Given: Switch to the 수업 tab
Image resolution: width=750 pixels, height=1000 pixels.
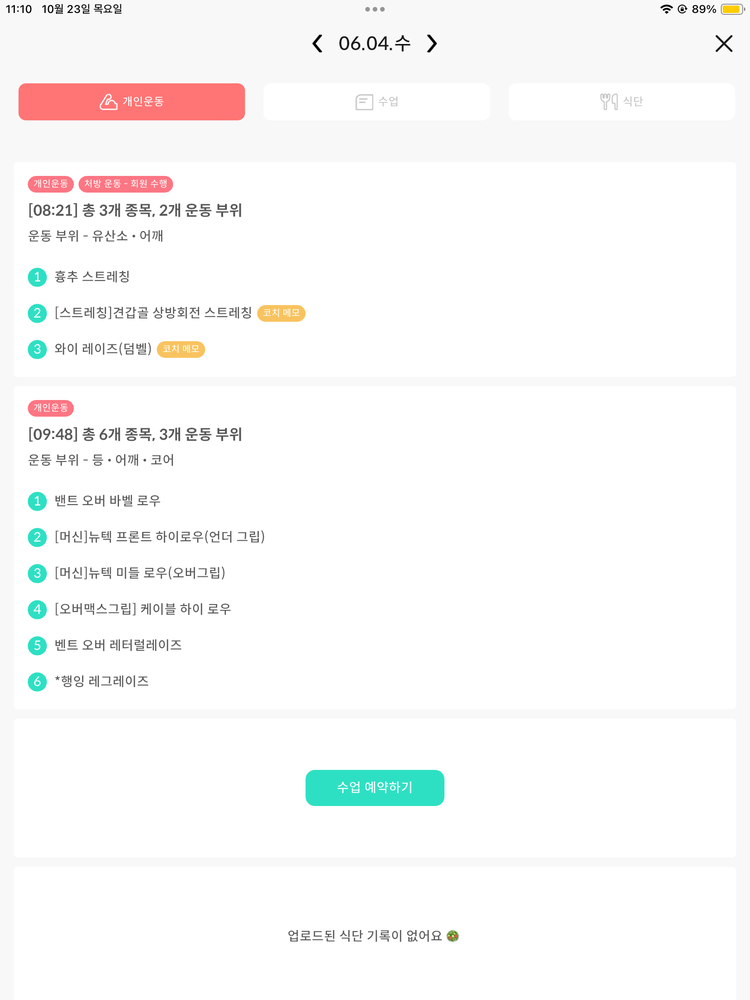Looking at the screenshot, I should pos(377,102).
